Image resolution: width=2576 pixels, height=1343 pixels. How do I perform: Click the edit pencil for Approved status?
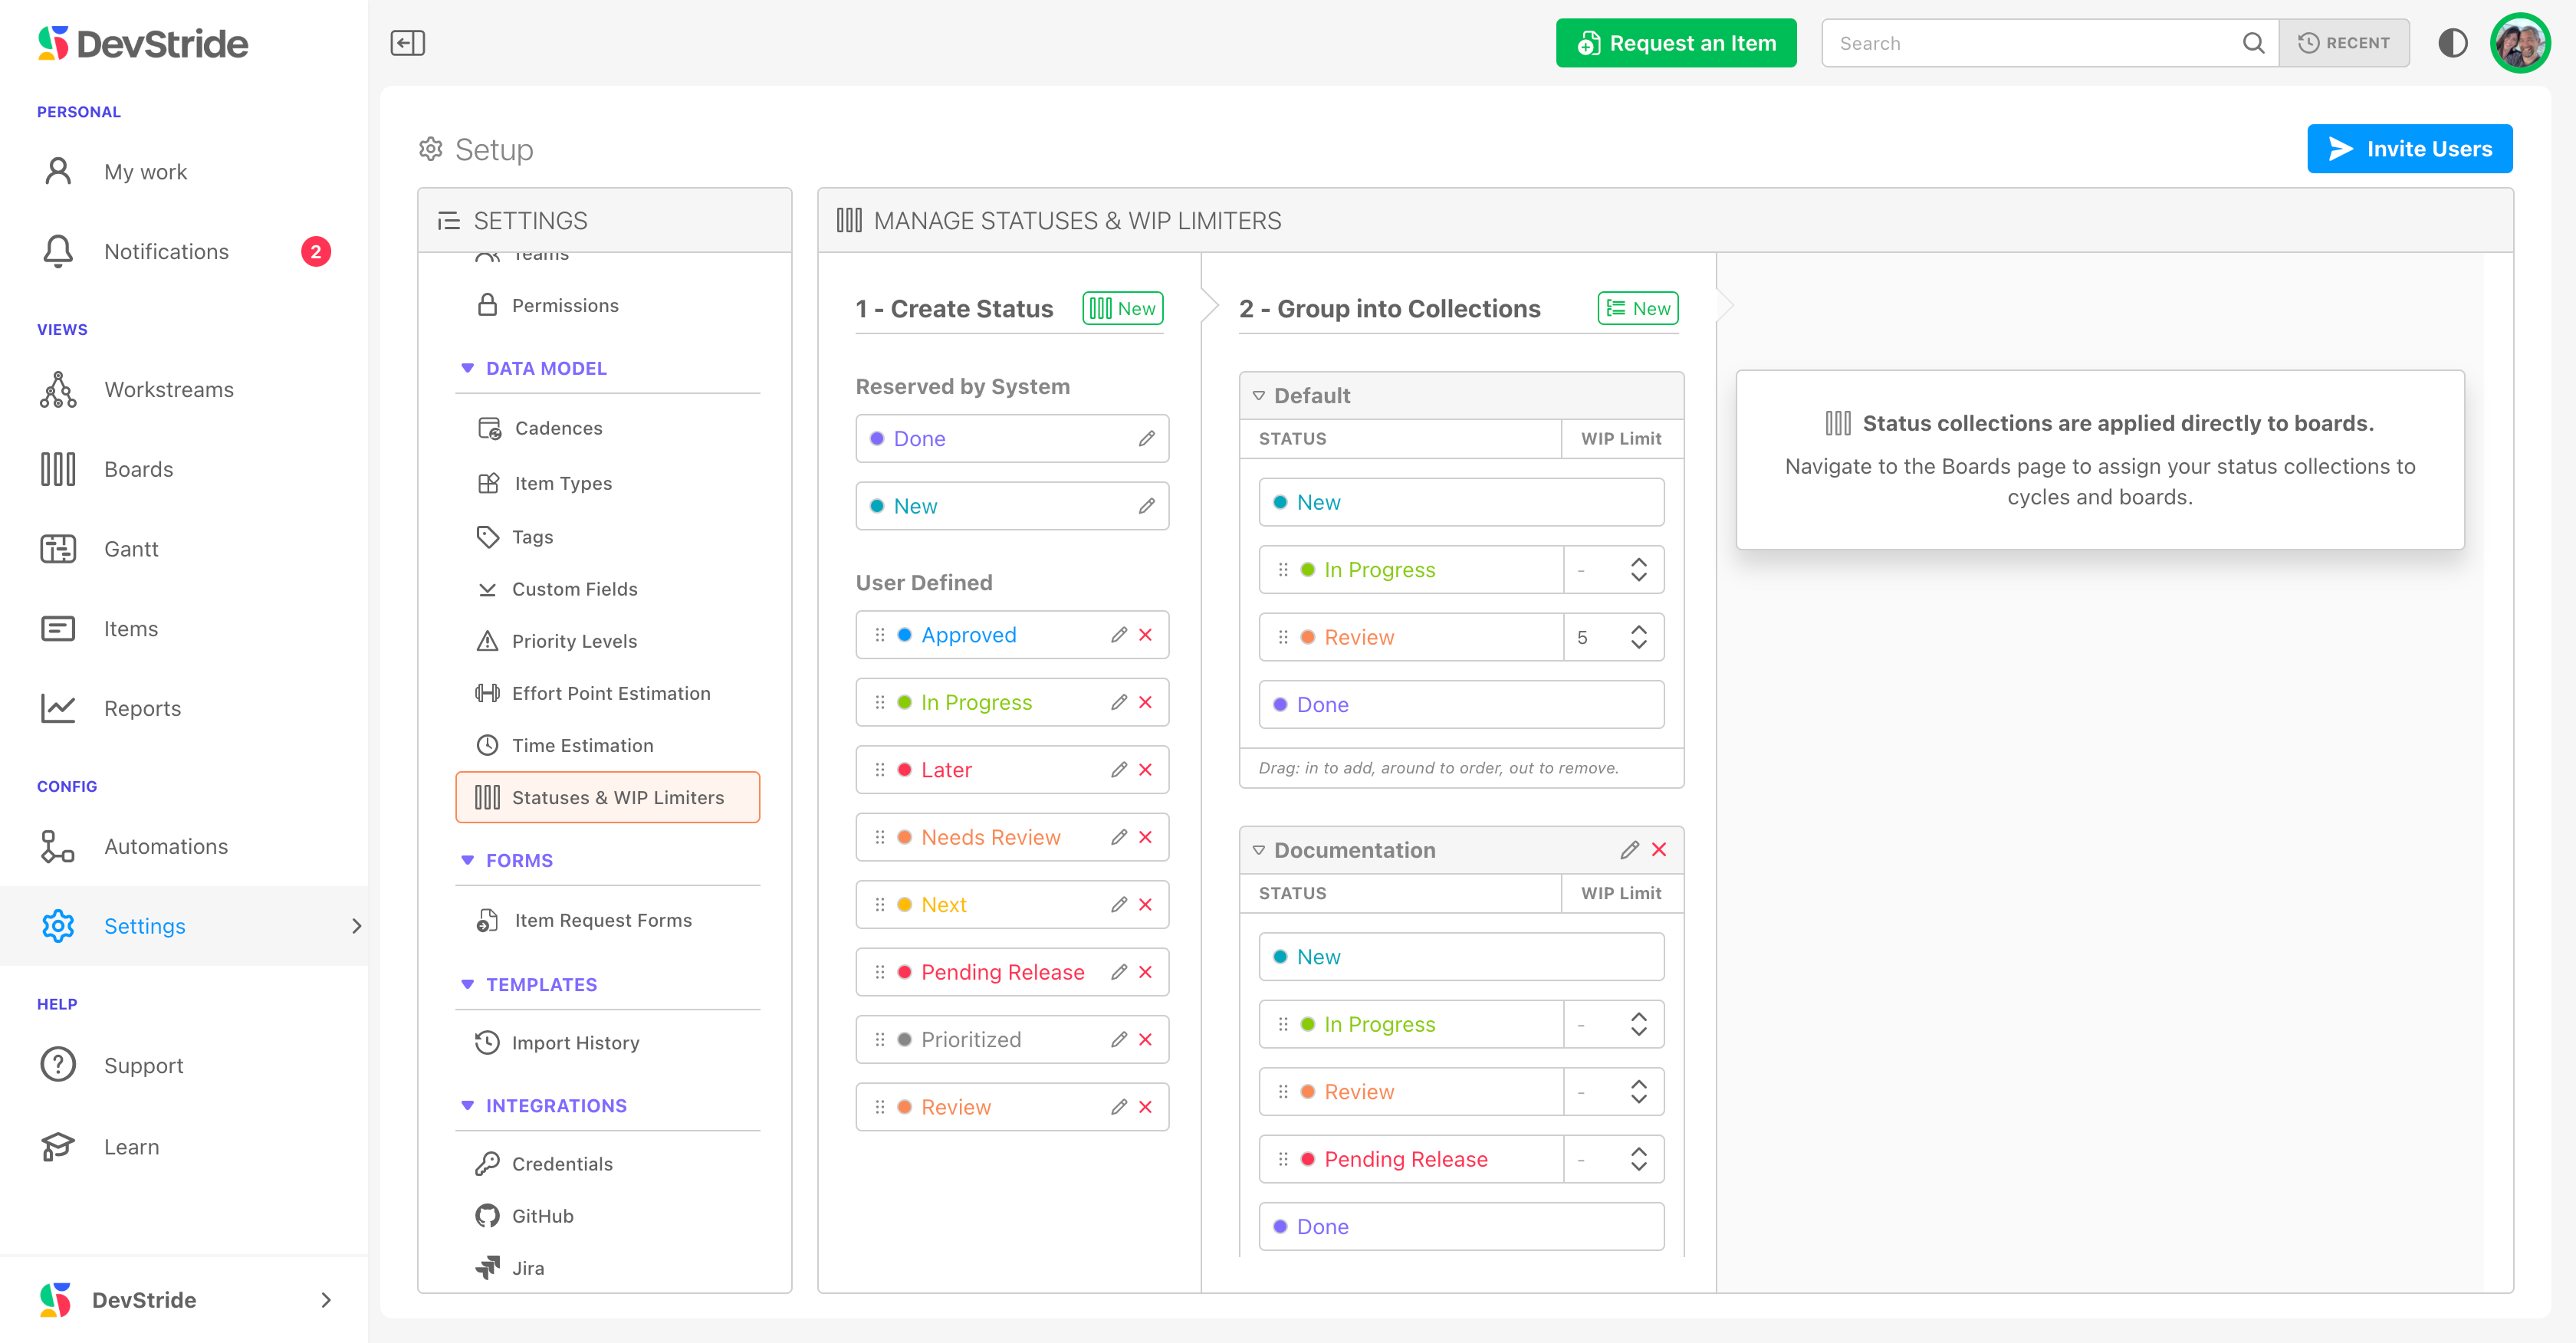(1119, 635)
